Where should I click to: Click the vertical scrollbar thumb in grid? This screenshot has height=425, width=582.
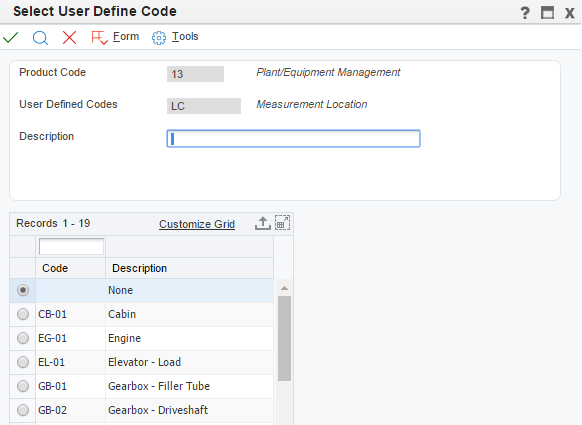pos(284,338)
